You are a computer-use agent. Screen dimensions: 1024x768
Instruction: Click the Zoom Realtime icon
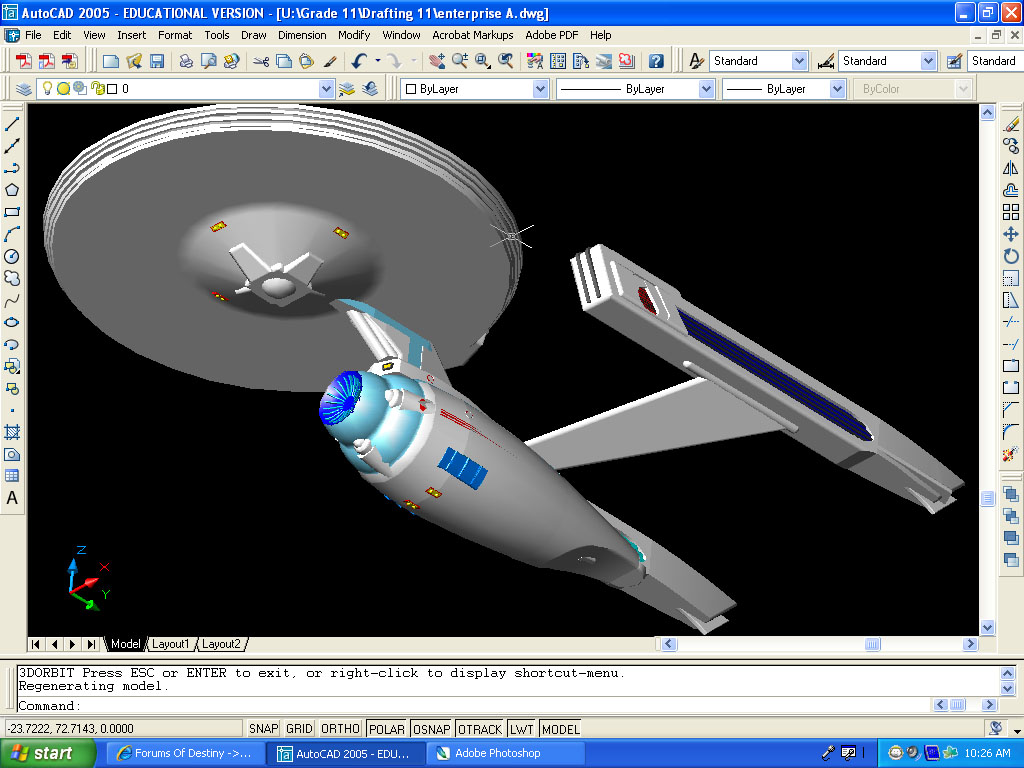[460, 61]
